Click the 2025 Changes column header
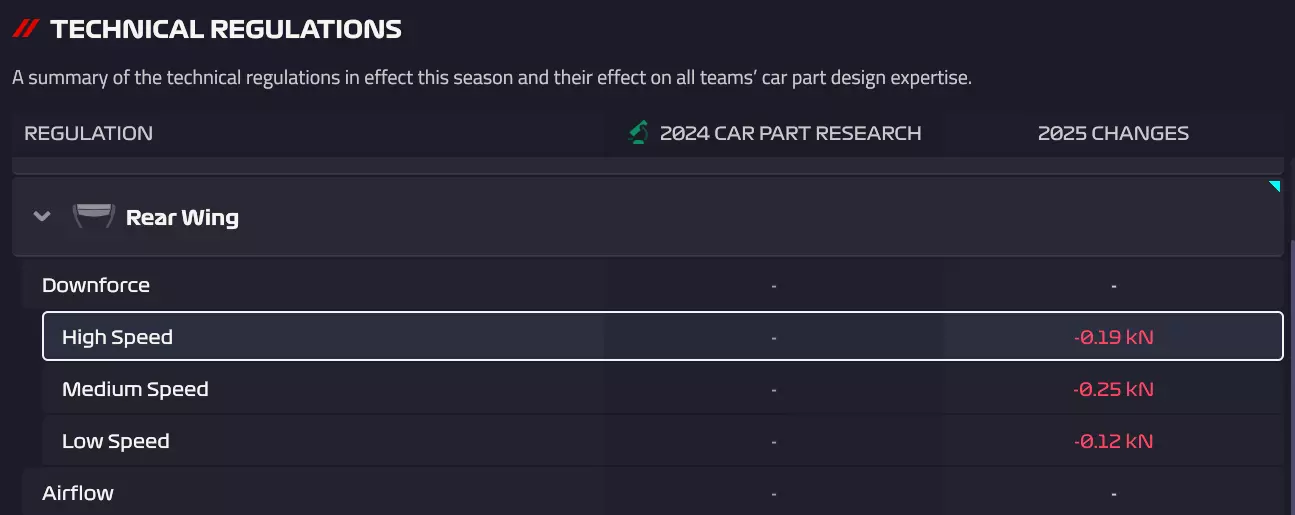This screenshot has height=515, width=1295. (x=1113, y=133)
